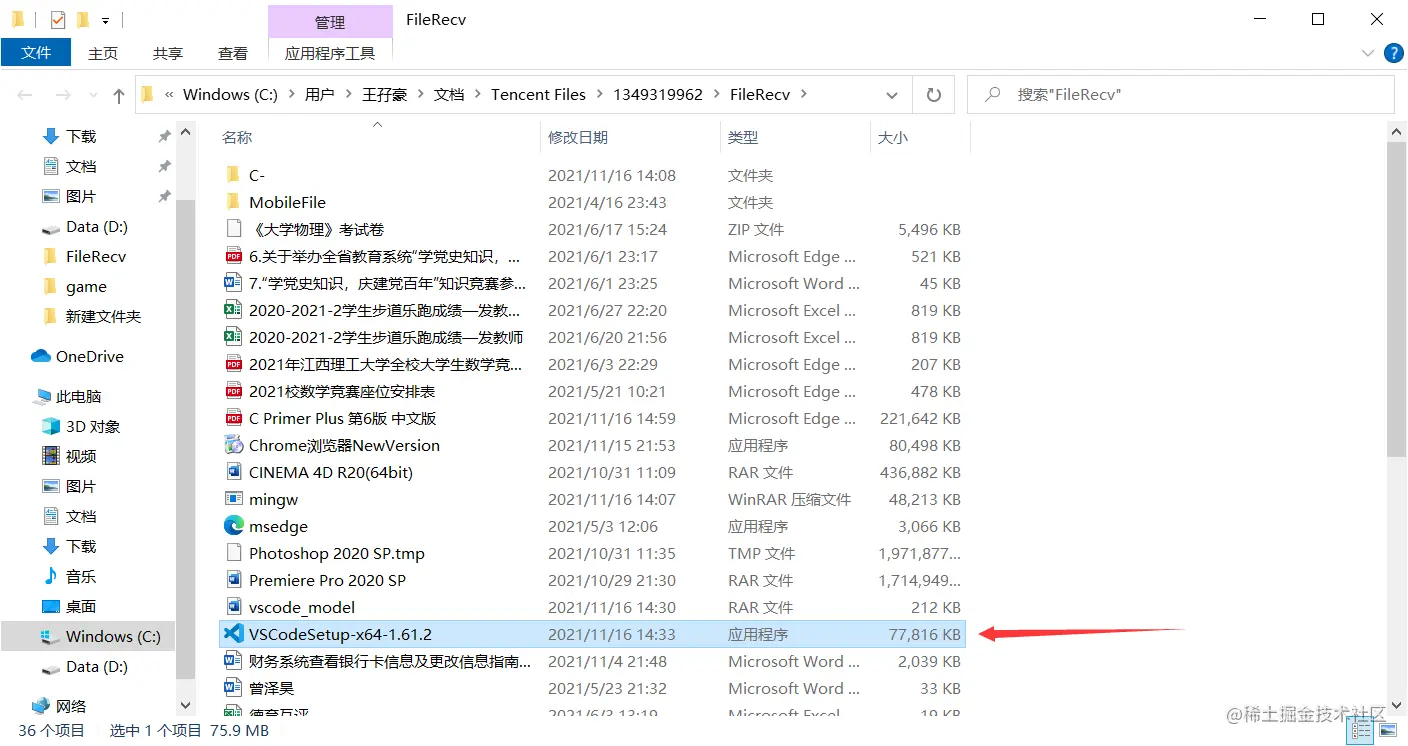The image size is (1408, 746).
Task: Open 音乐 in the navigation pane
Action: click(x=81, y=577)
